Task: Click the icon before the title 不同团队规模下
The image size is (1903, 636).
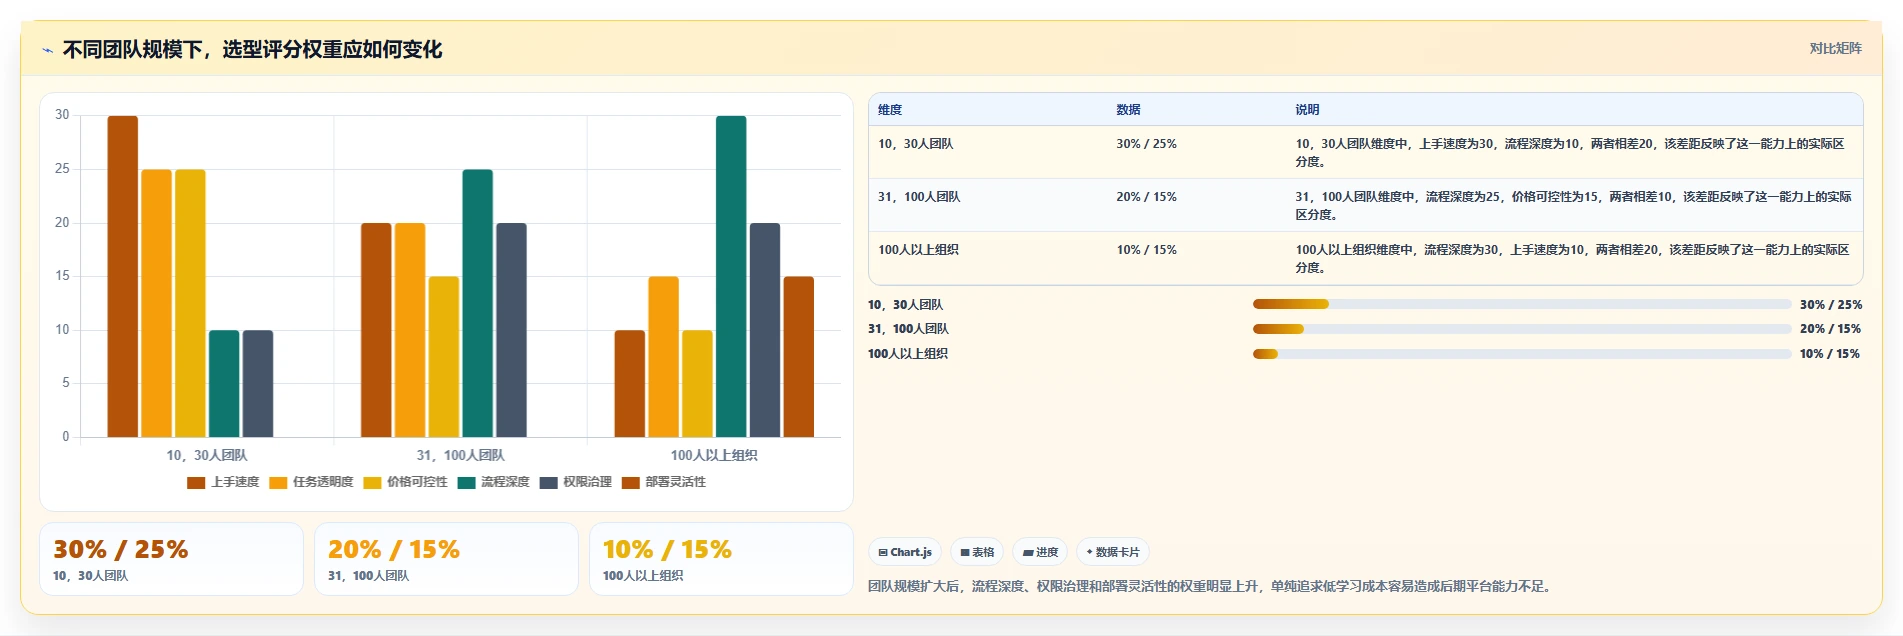Action: [x=47, y=50]
